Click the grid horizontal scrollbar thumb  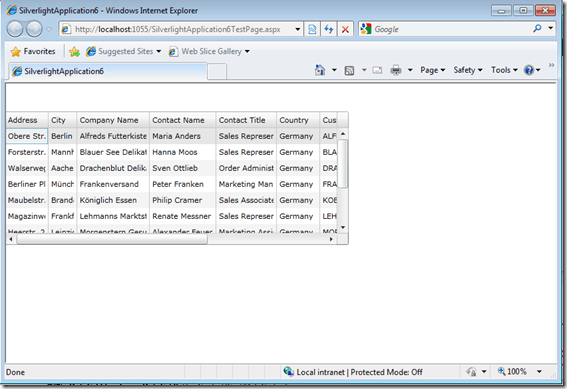click(112, 239)
